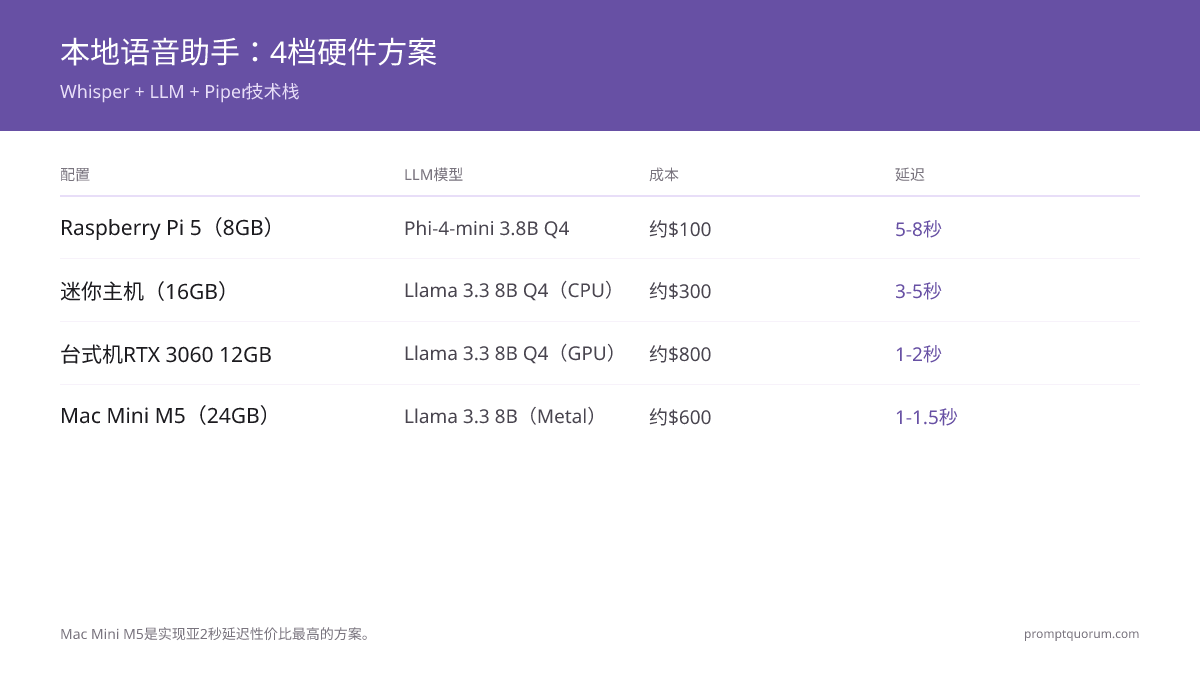1200x675 pixels.
Task: Open the promptquorum.com link
Action: click(x=1081, y=634)
